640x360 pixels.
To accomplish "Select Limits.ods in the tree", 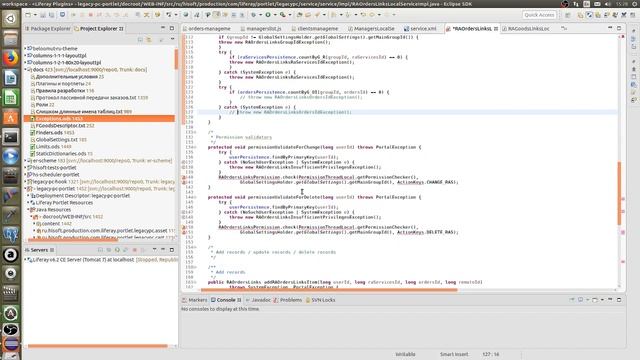I will (51, 147).
